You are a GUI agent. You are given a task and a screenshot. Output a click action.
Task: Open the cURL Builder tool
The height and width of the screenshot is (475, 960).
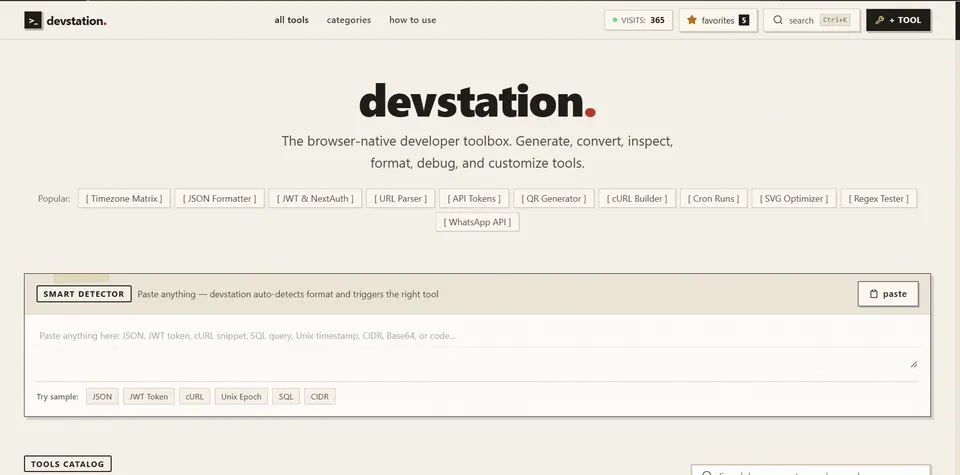[x=637, y=198]
